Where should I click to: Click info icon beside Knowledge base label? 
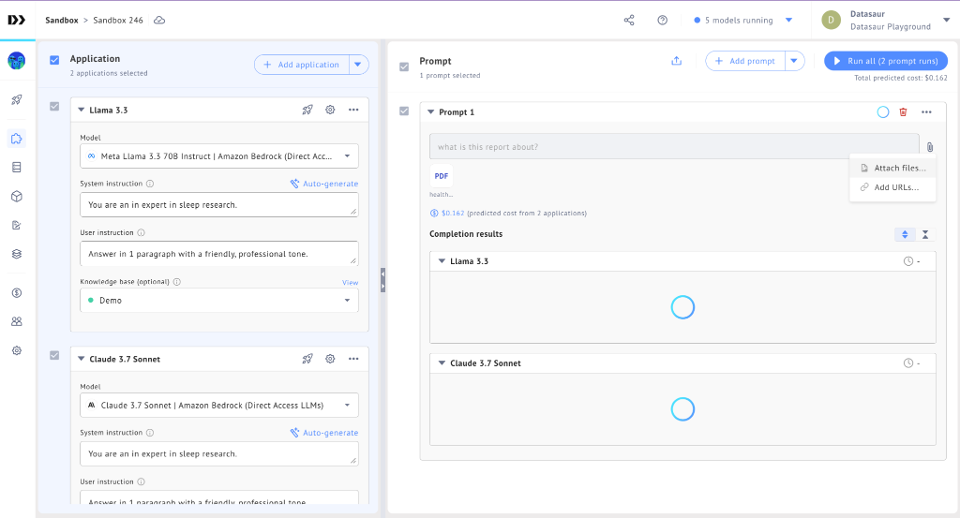click(177, 282)
